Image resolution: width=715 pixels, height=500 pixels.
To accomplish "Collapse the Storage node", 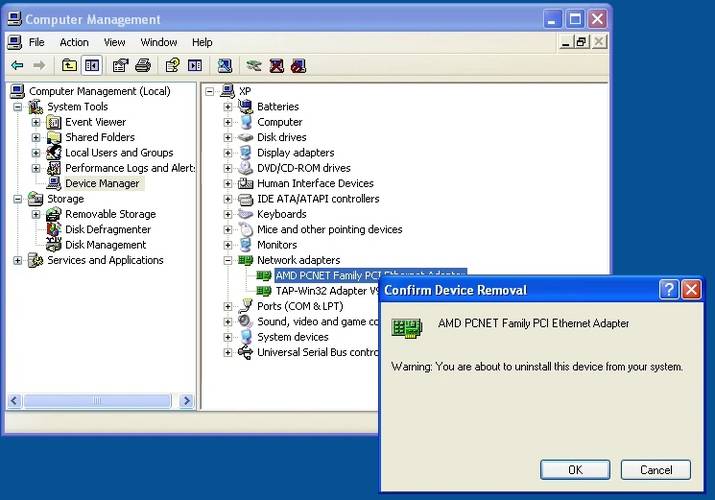I will click(x=18, y=199).
